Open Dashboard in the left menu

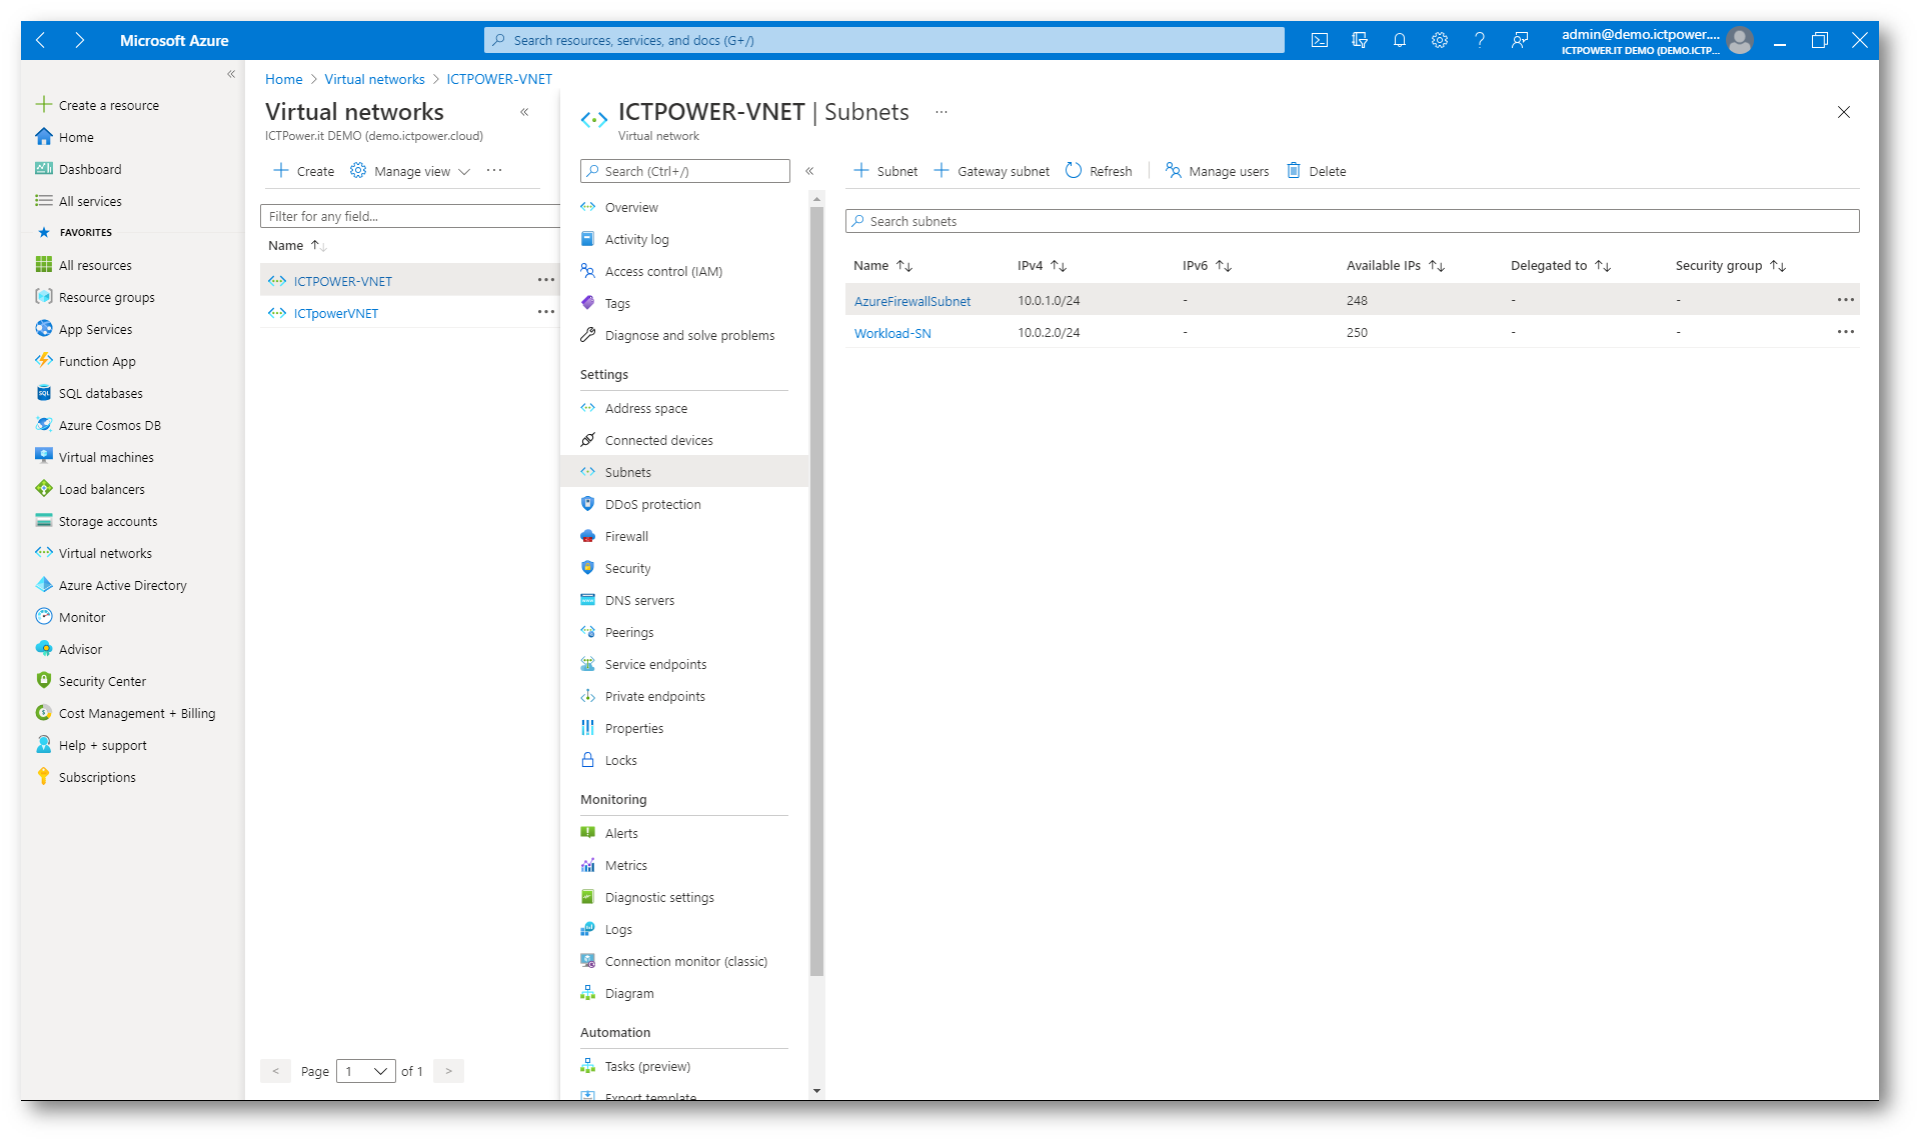[x=78, y=169]
